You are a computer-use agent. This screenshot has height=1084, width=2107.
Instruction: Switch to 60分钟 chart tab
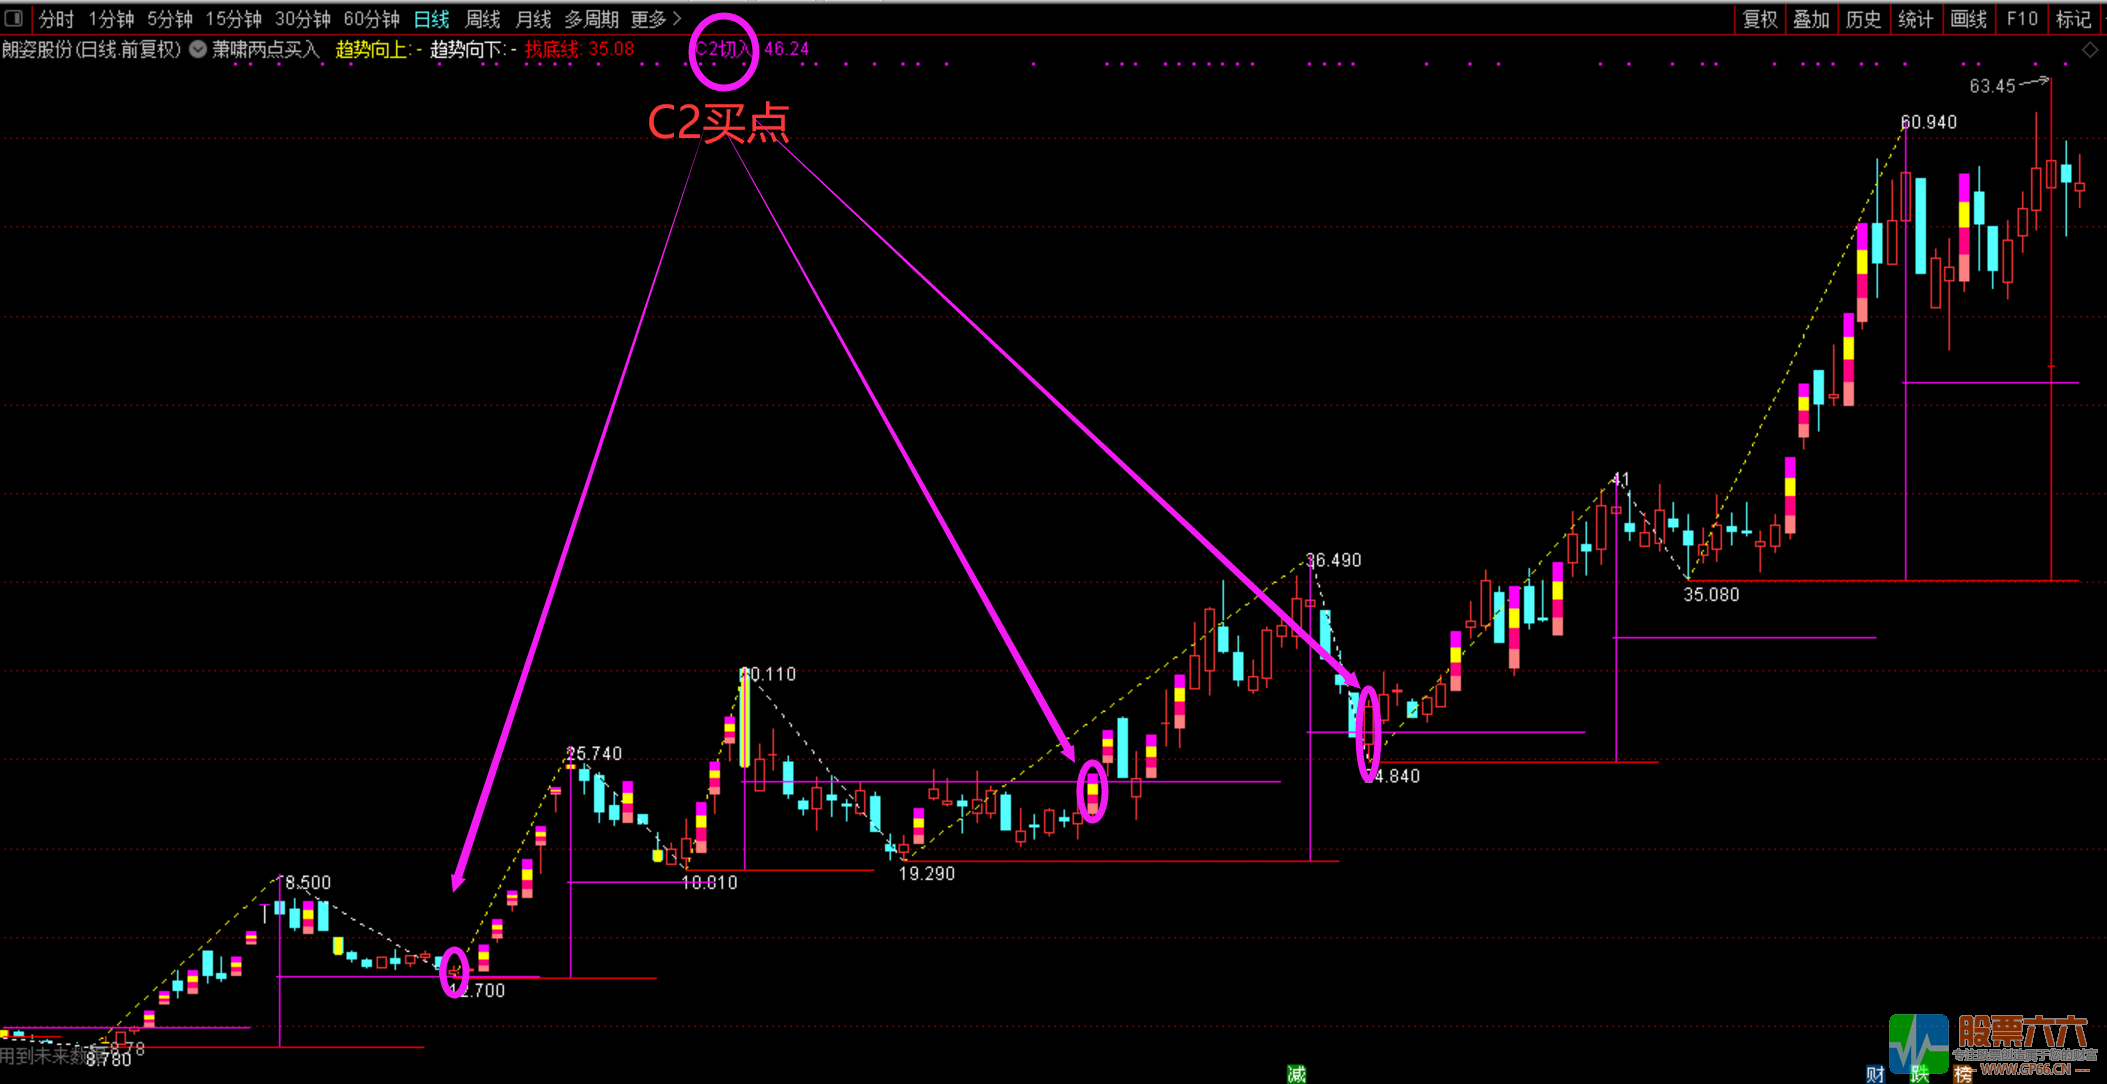pos(371,19)
